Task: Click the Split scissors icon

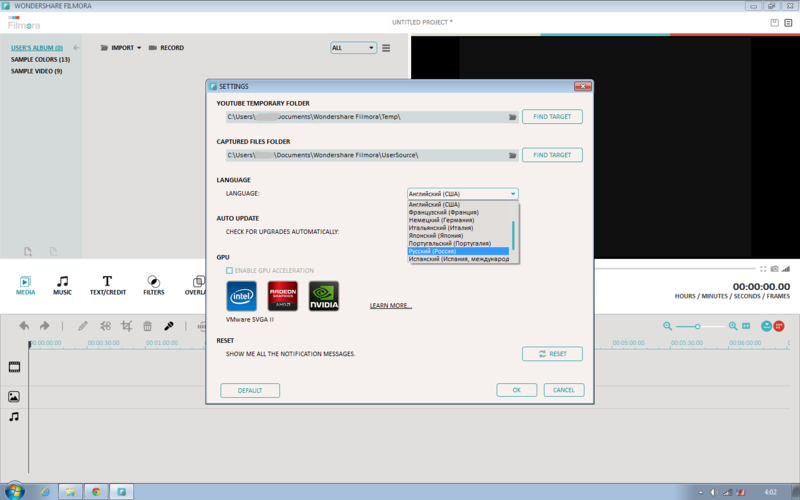Action: [105, 326]
